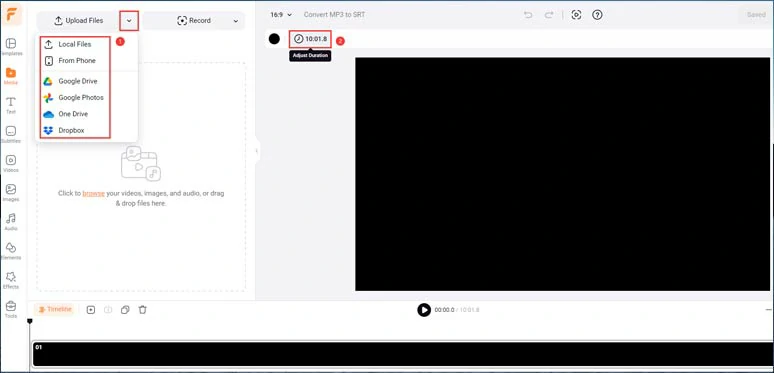
Task: Edit the project title Convert MP3 to SRT
Action: click(335, 15)
